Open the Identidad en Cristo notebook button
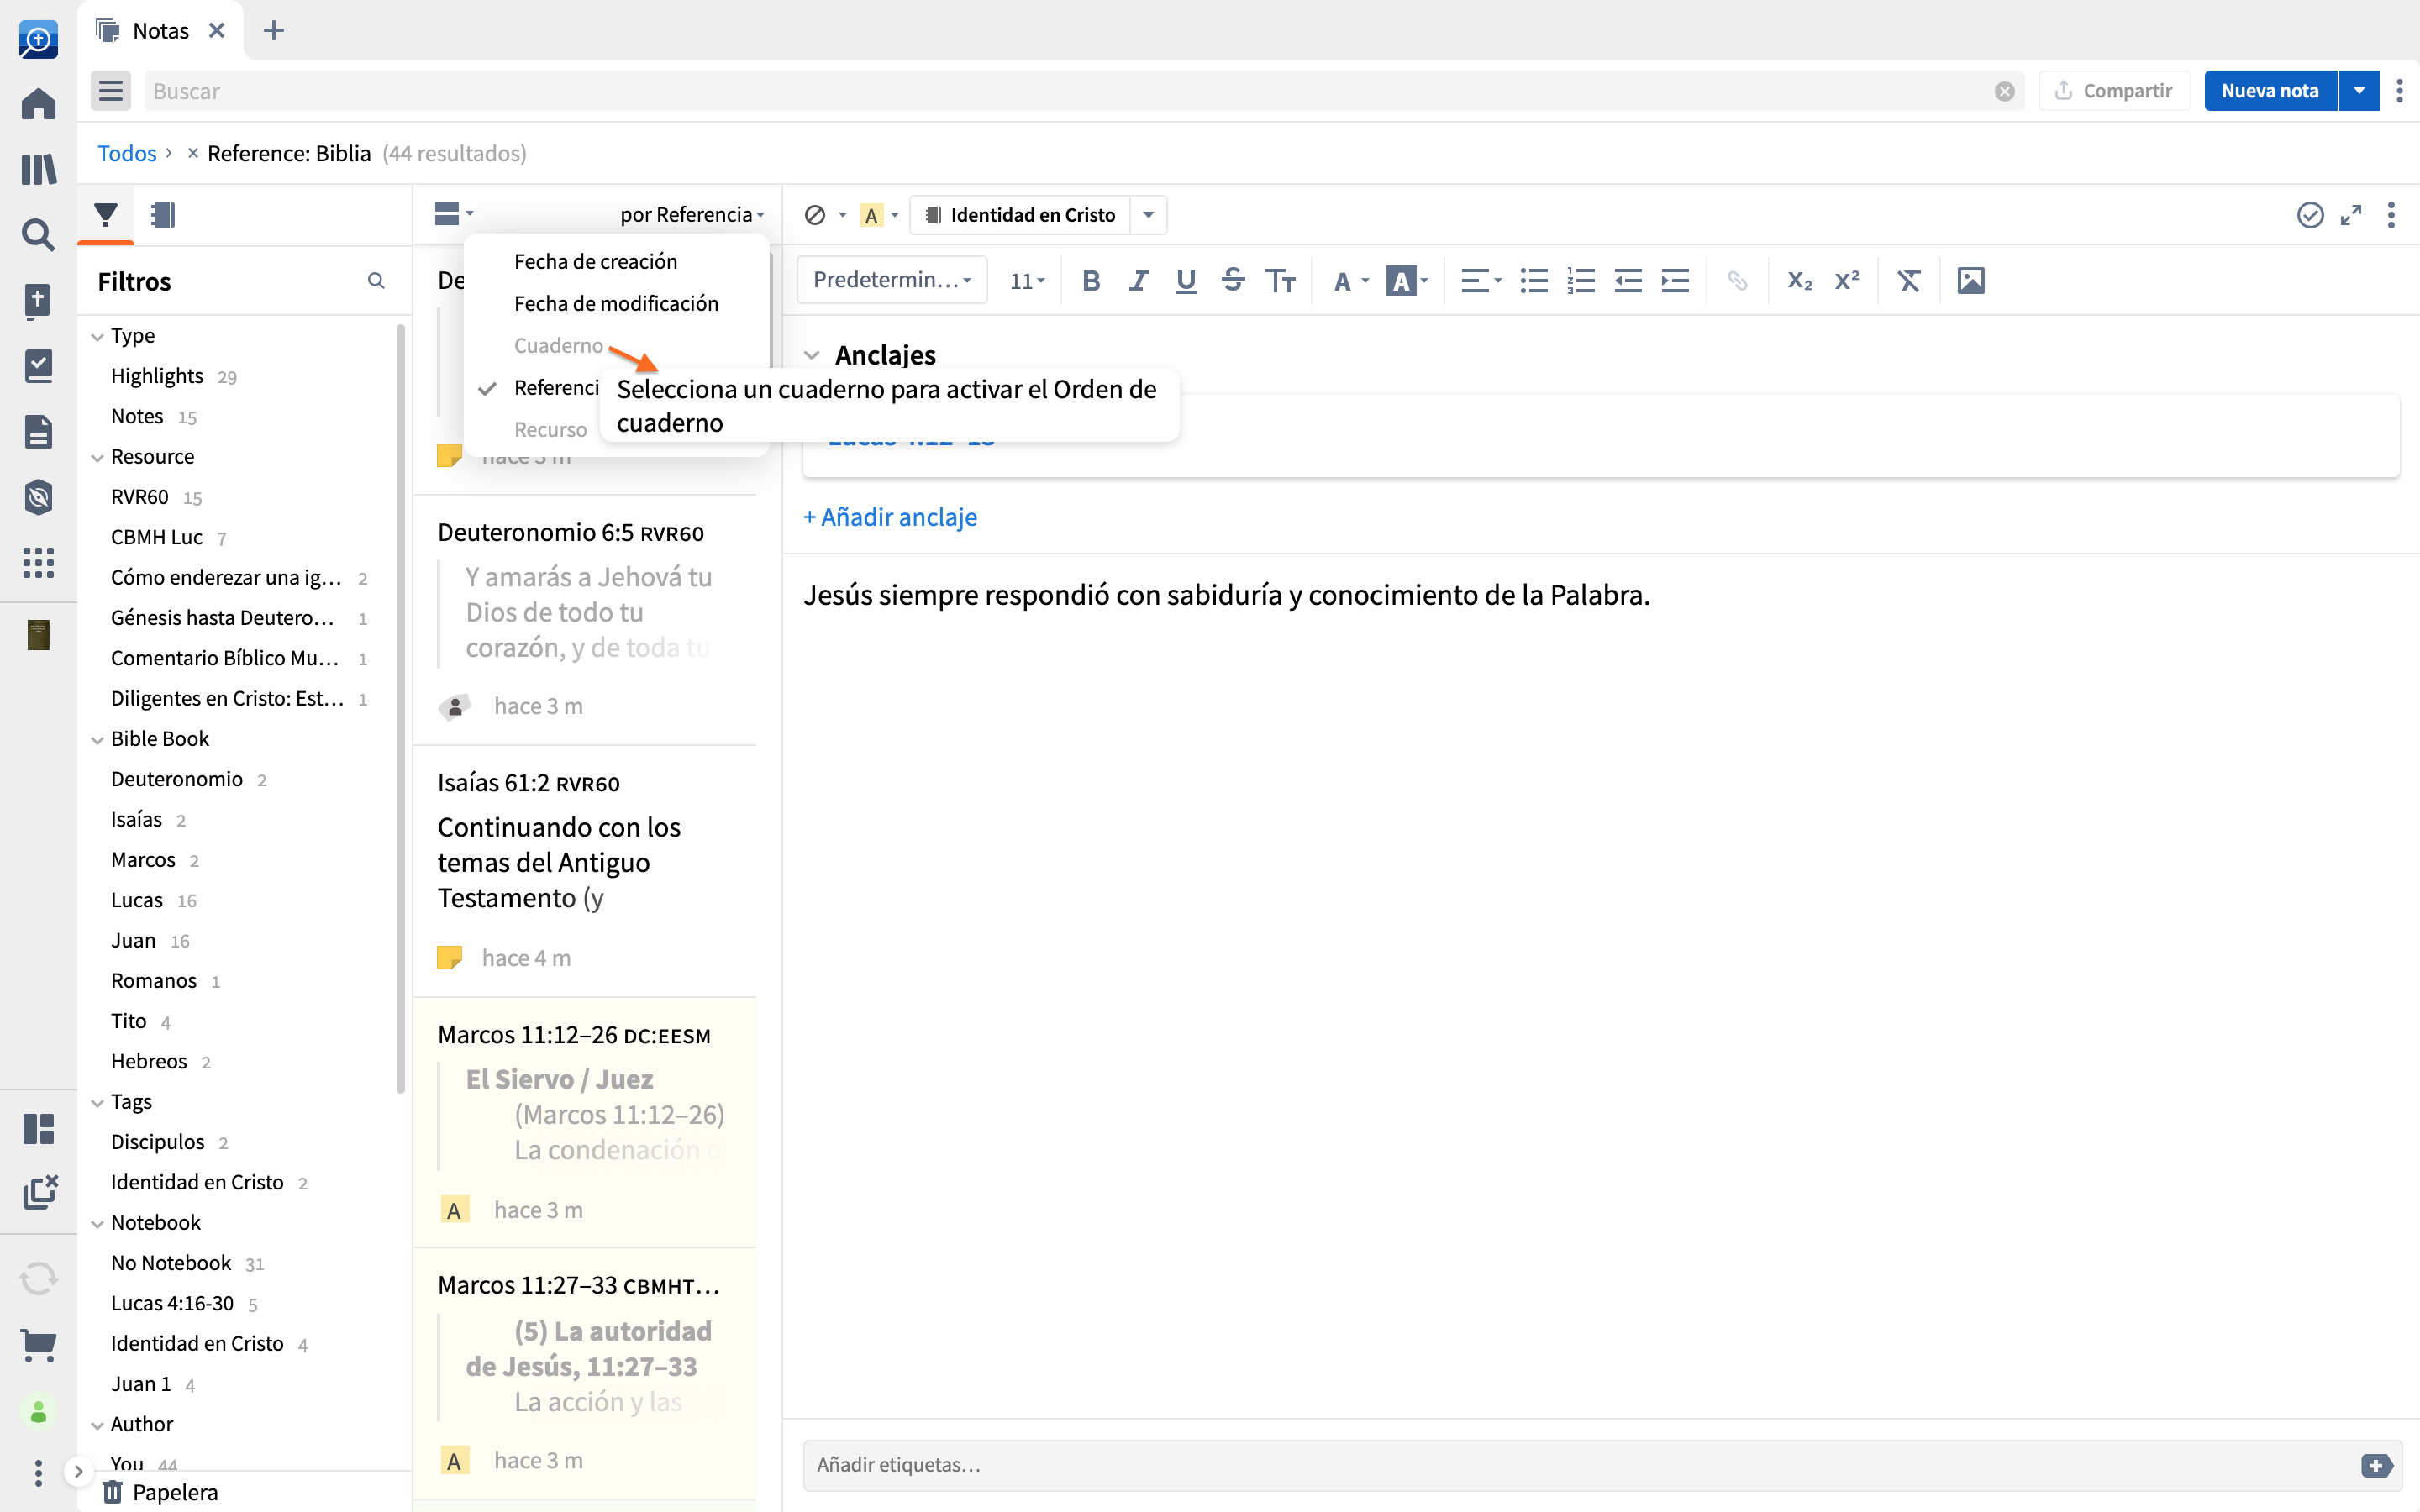 pyautogui.click(x=1020, y=215)
